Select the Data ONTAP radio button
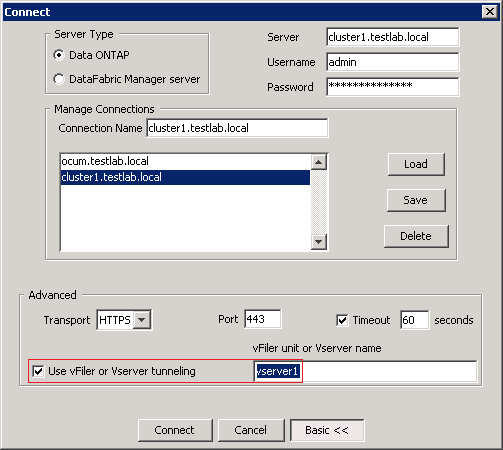The image size is (503, 450). coord(59,55)
